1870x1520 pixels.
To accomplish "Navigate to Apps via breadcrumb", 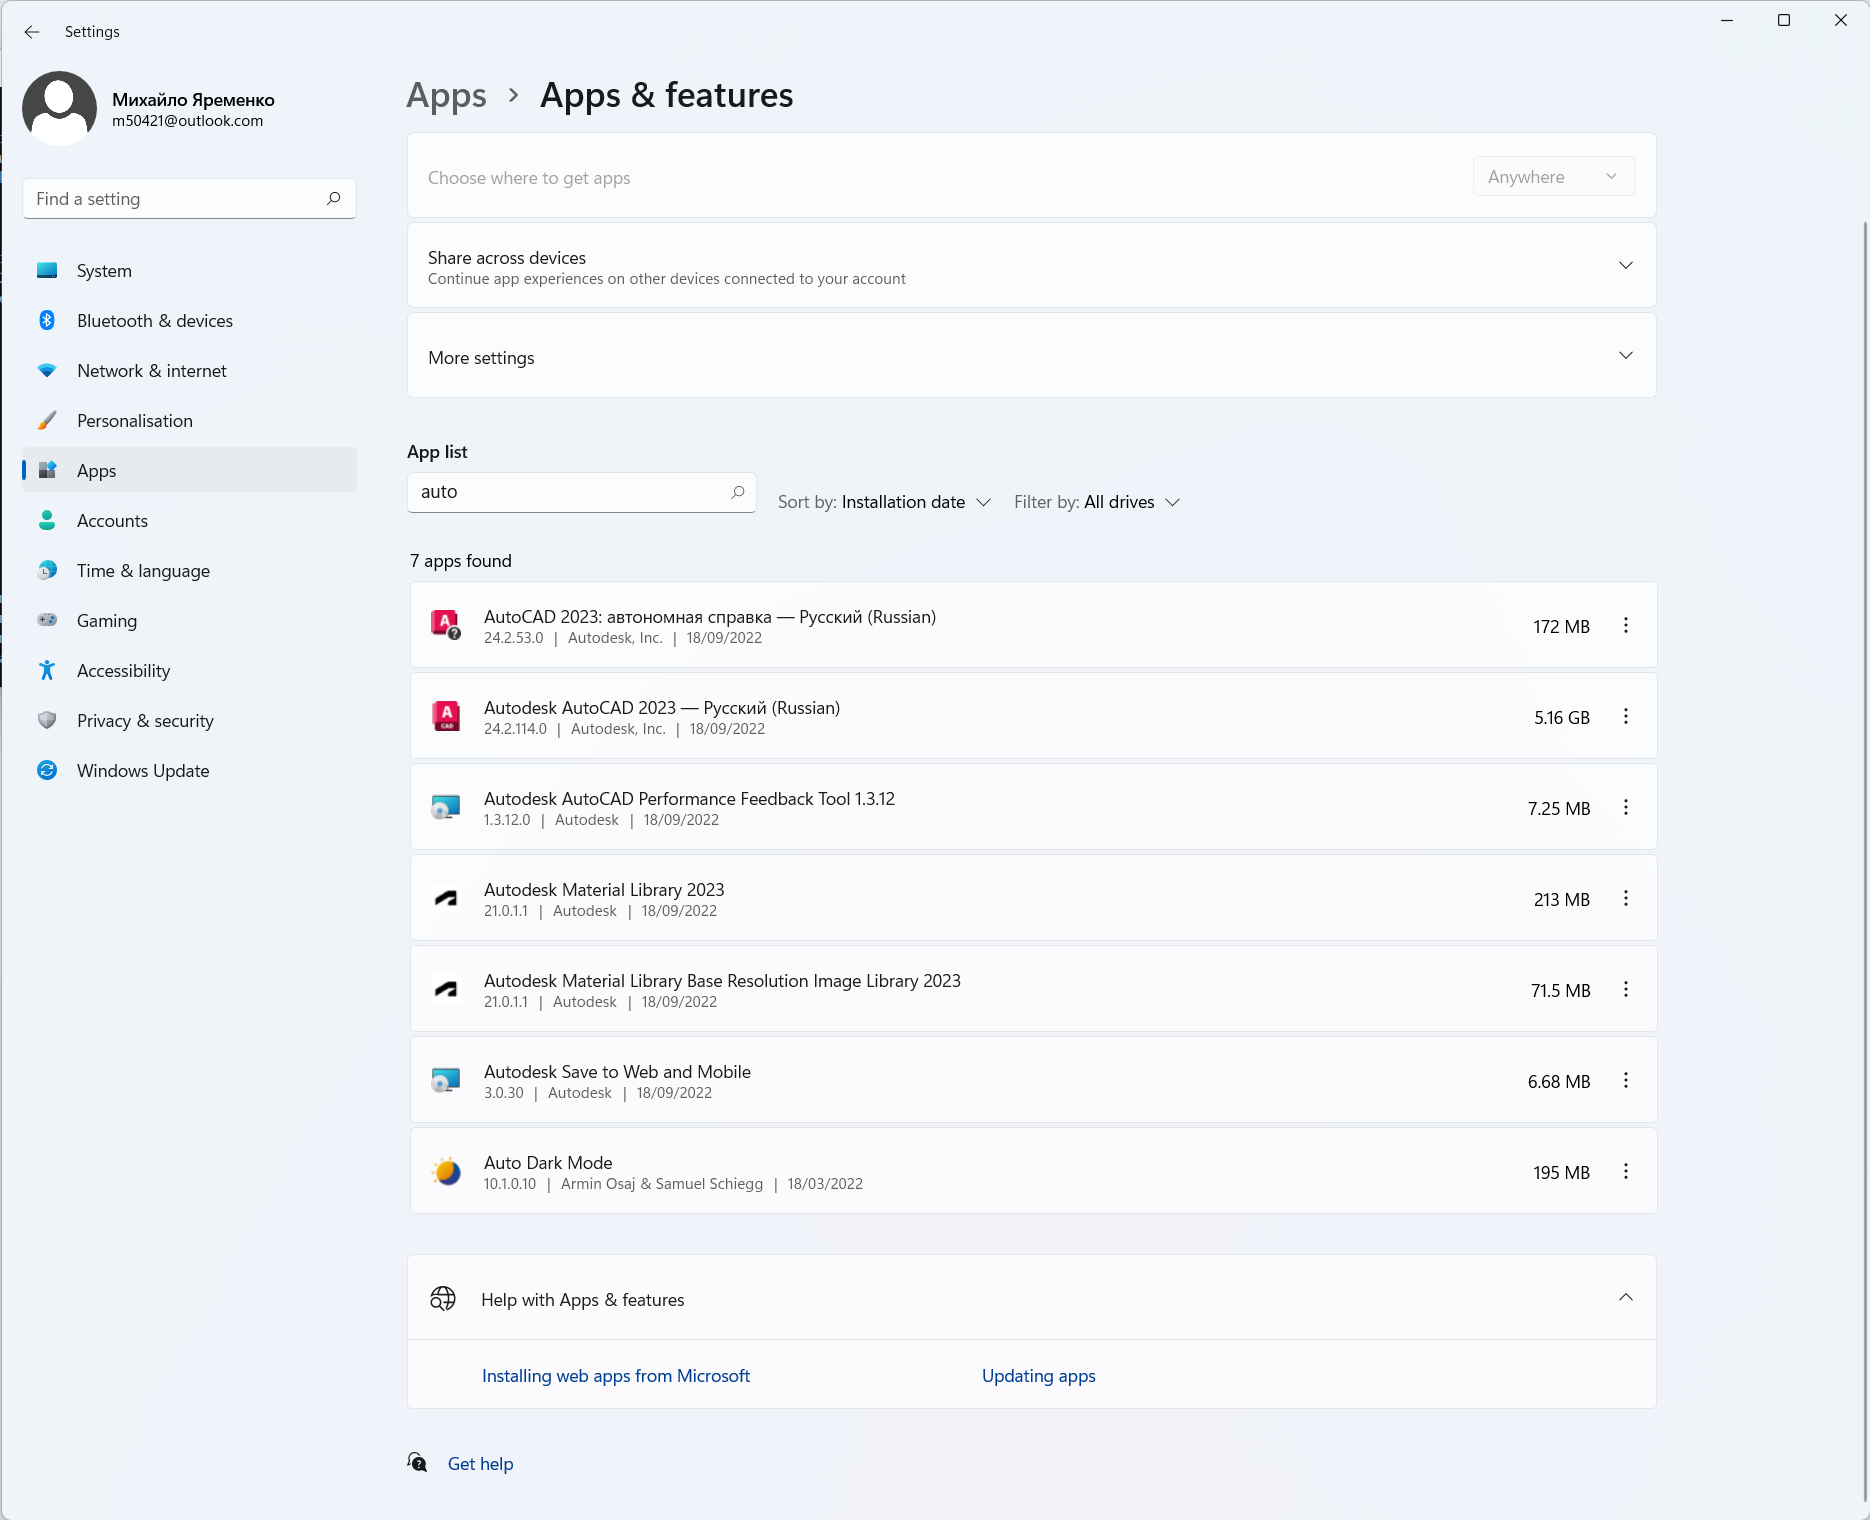I will pos(446,96).
